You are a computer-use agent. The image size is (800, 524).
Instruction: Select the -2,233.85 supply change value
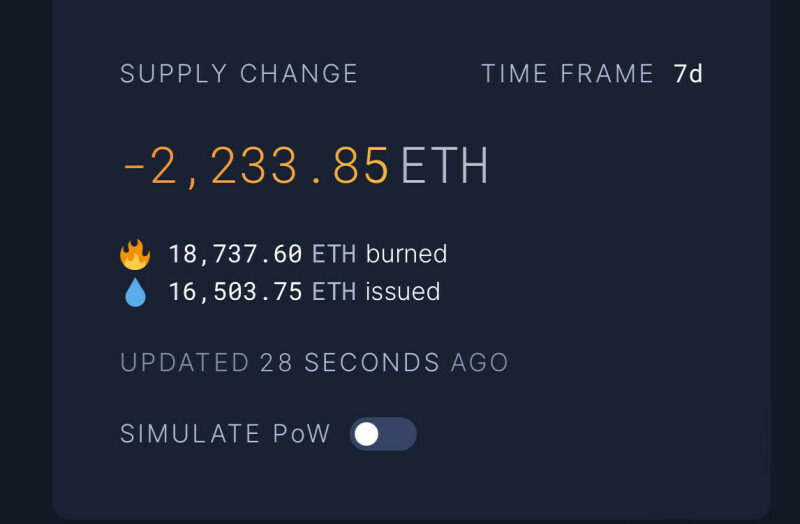point(255,166)
